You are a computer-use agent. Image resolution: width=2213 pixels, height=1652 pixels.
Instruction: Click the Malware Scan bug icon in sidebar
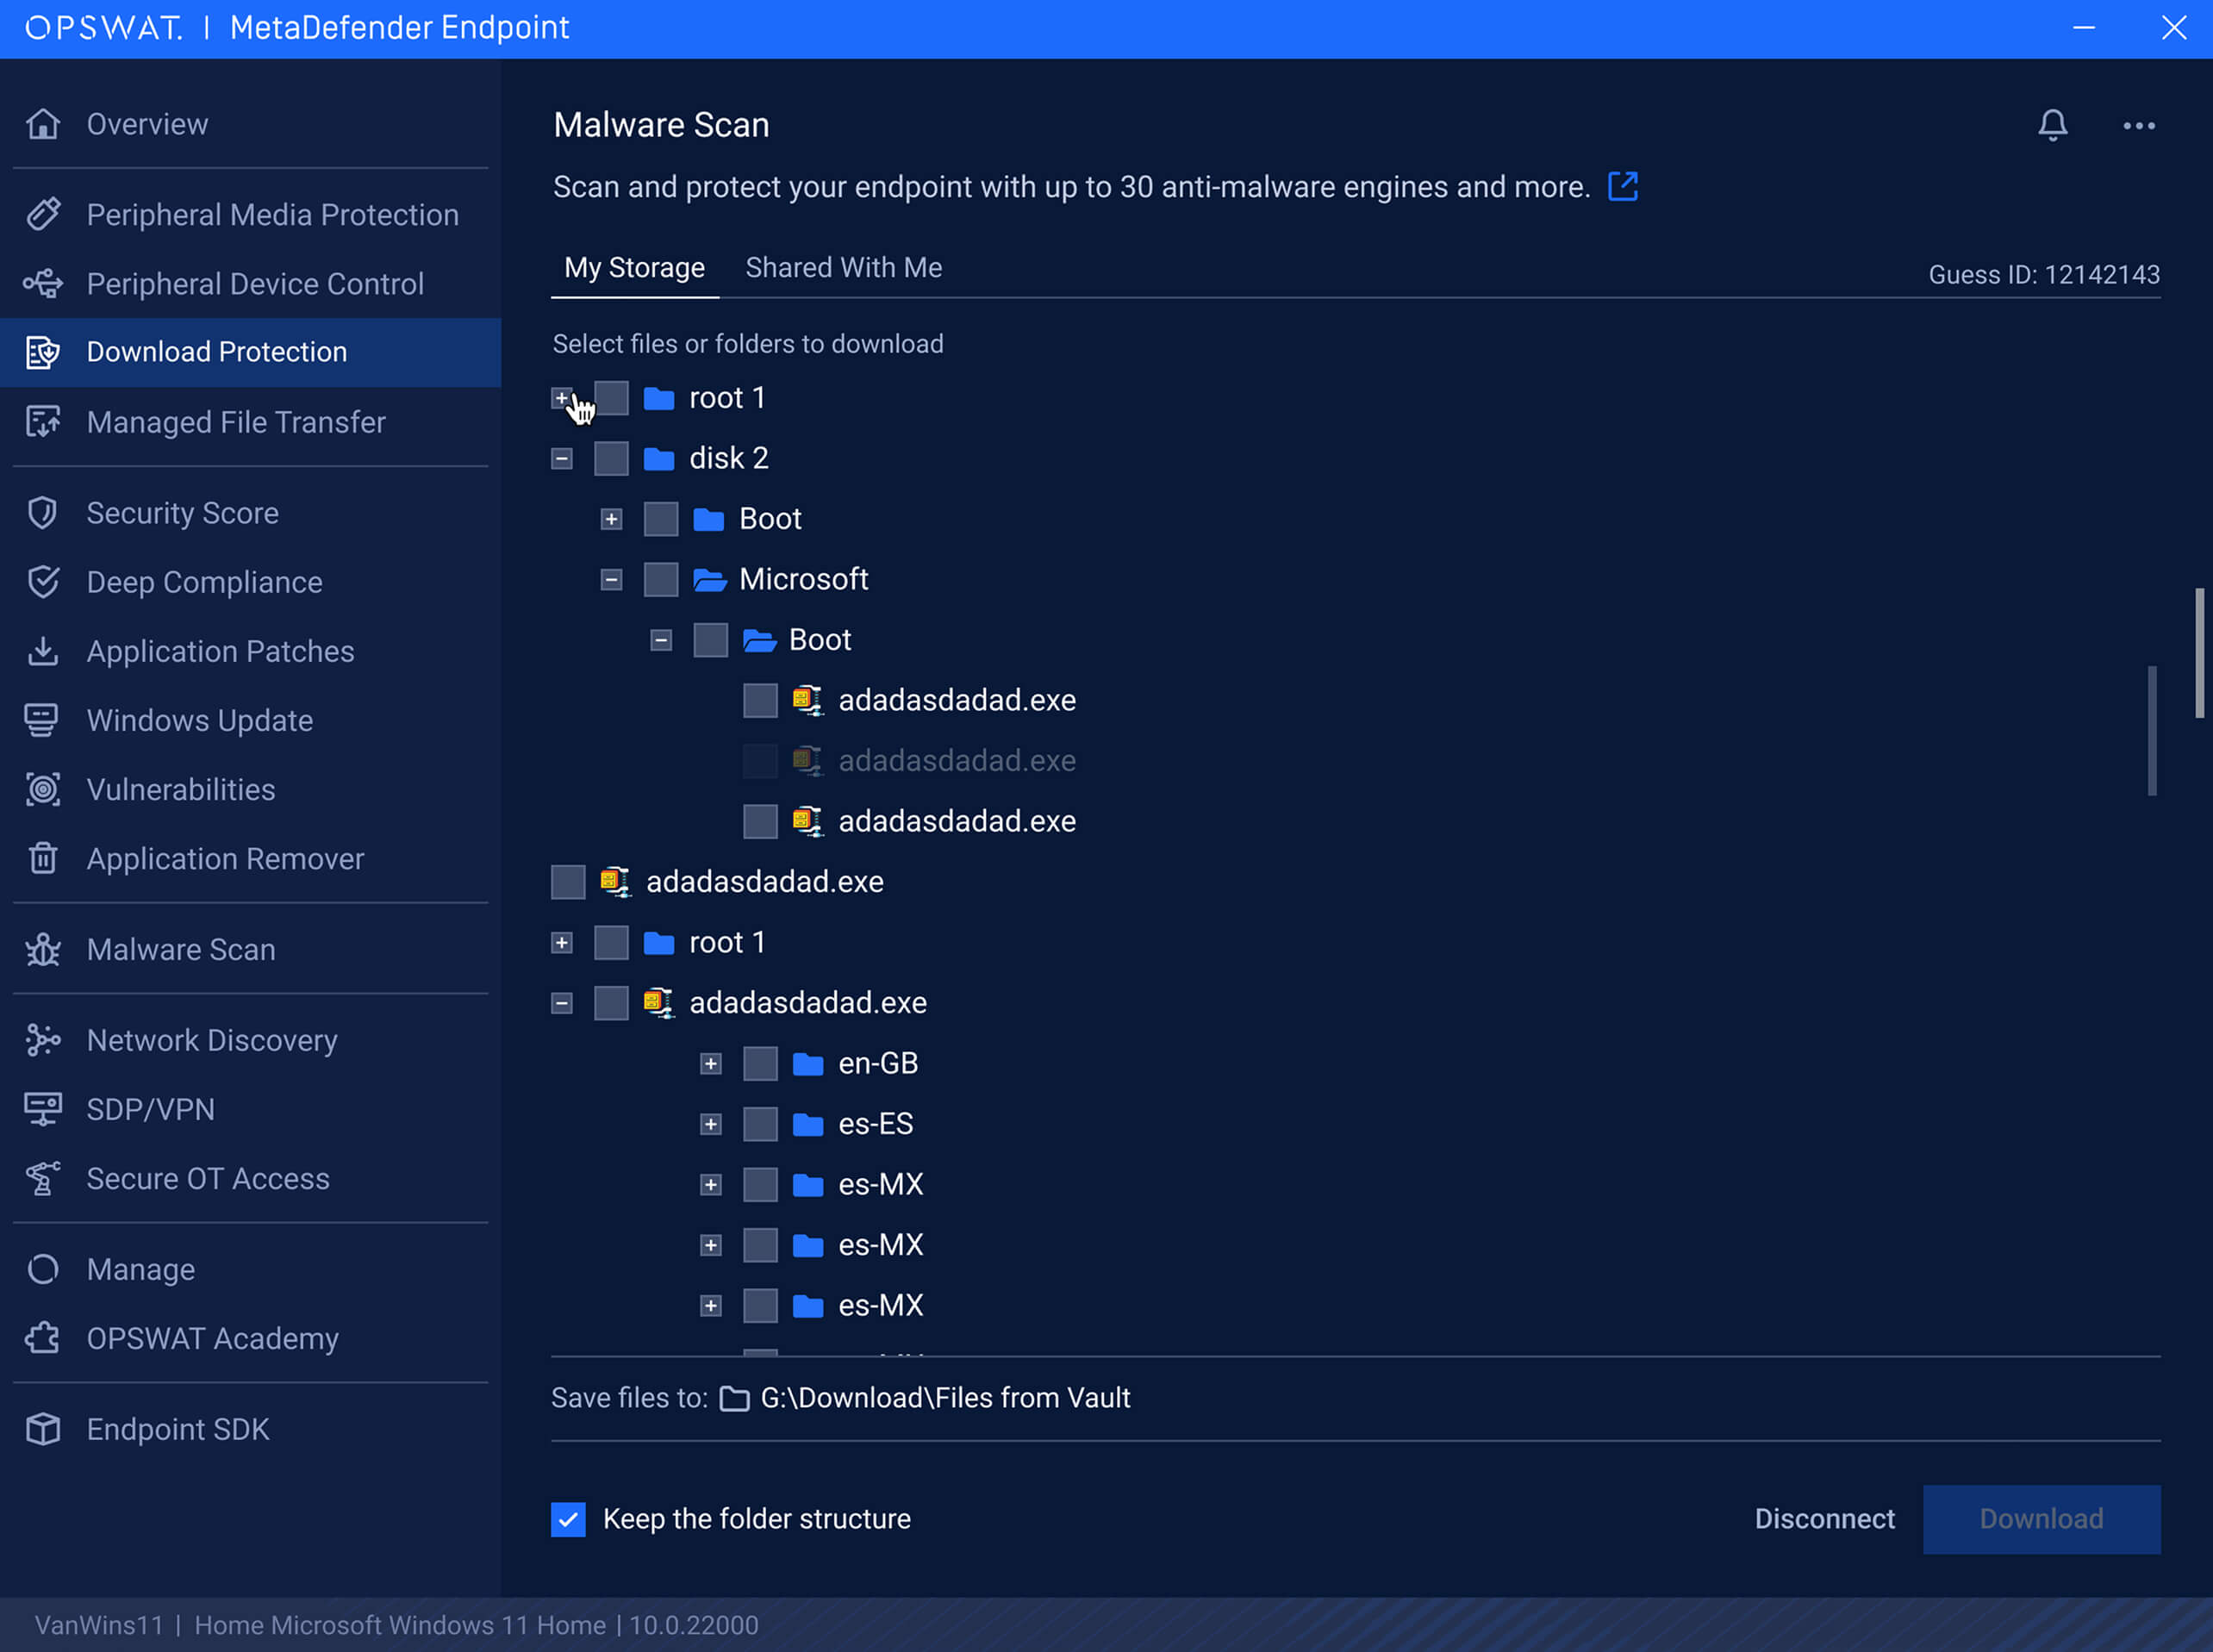click(x=43, y=949)
